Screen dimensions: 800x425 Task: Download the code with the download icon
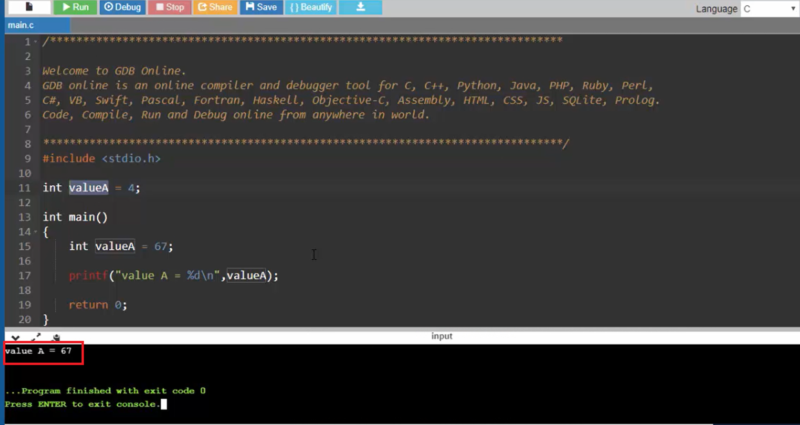[x=361, y=7]
